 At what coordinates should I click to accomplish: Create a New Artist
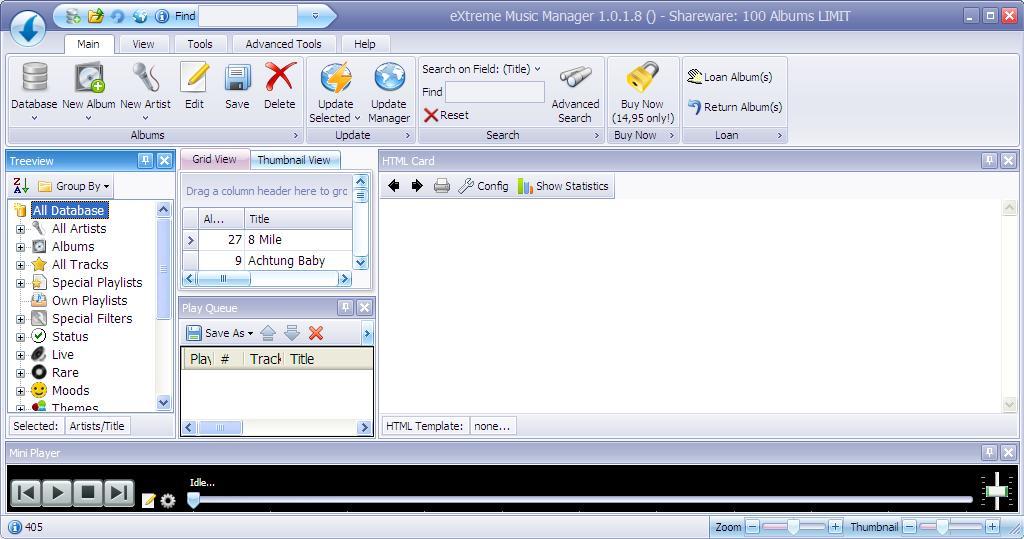pos(145,91)
